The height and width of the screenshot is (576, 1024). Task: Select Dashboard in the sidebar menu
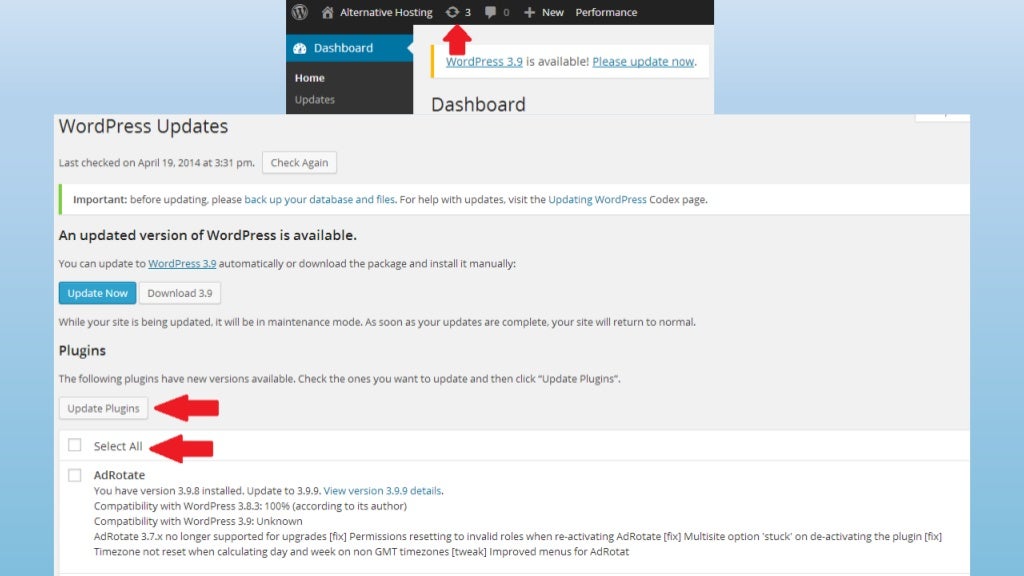[349, 48]
